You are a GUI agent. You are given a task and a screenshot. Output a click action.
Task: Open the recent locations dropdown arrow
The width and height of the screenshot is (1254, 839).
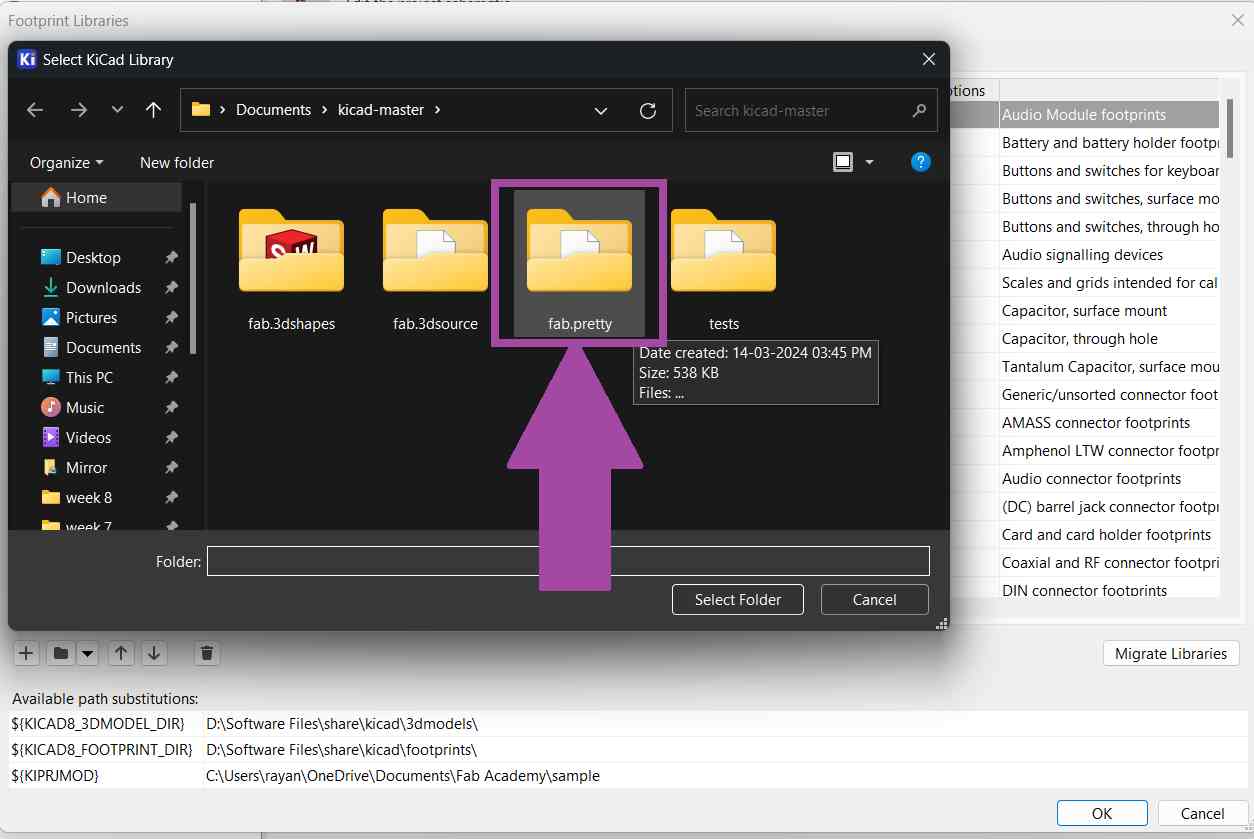coord(117,110)
